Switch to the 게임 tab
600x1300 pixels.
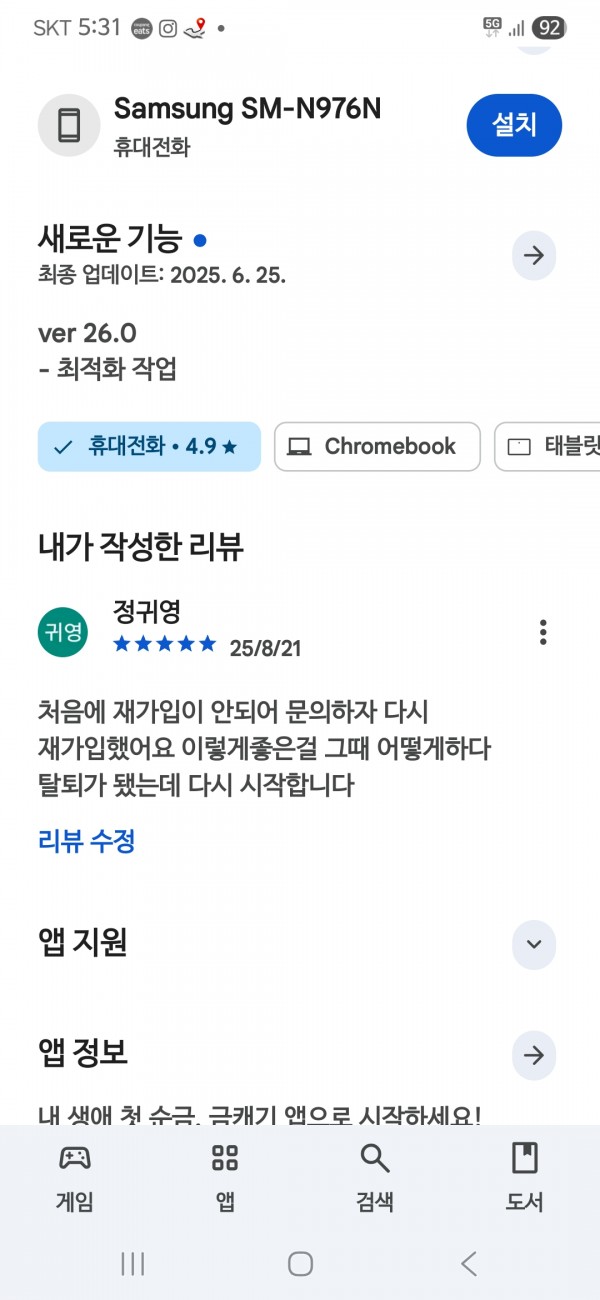point(75,1178)
